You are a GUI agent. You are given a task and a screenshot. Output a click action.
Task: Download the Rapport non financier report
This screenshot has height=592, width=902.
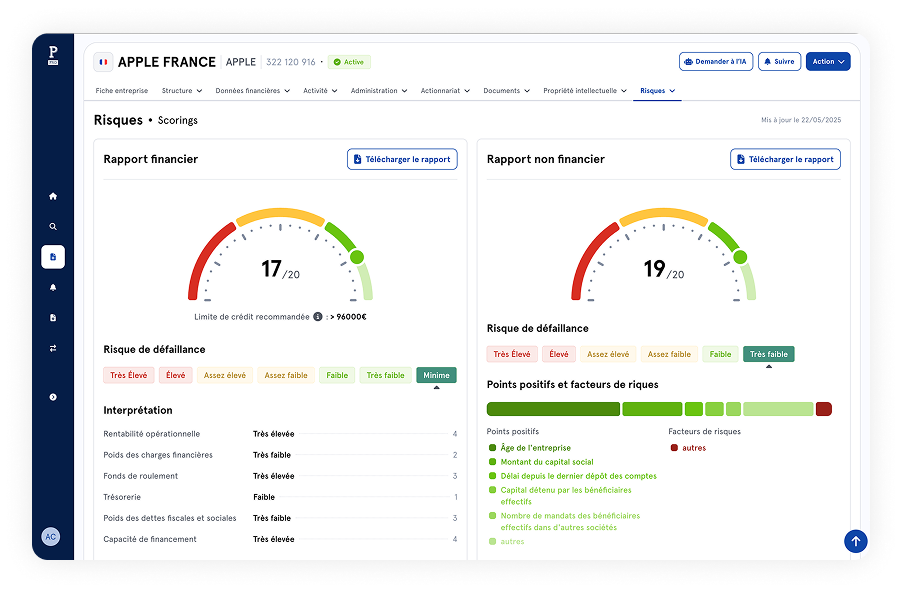[x=785, y=159]
